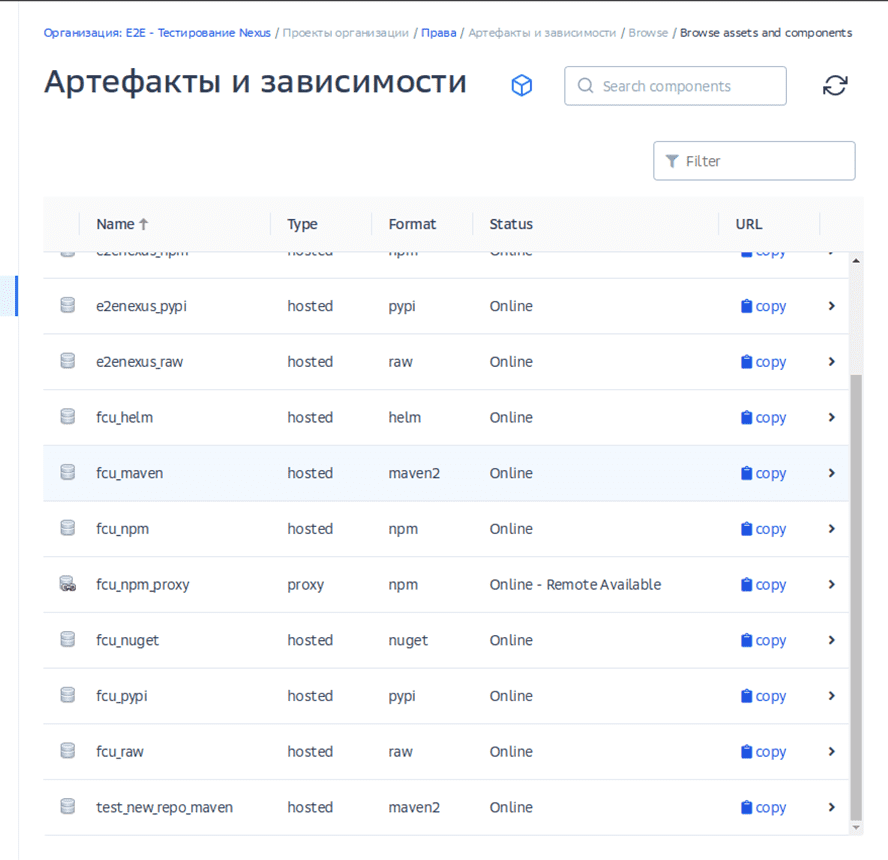The height and width of the screenshot is (860, 888).
Task: Click the clipboard copy icon for fcu_maven
Action: 746,473
